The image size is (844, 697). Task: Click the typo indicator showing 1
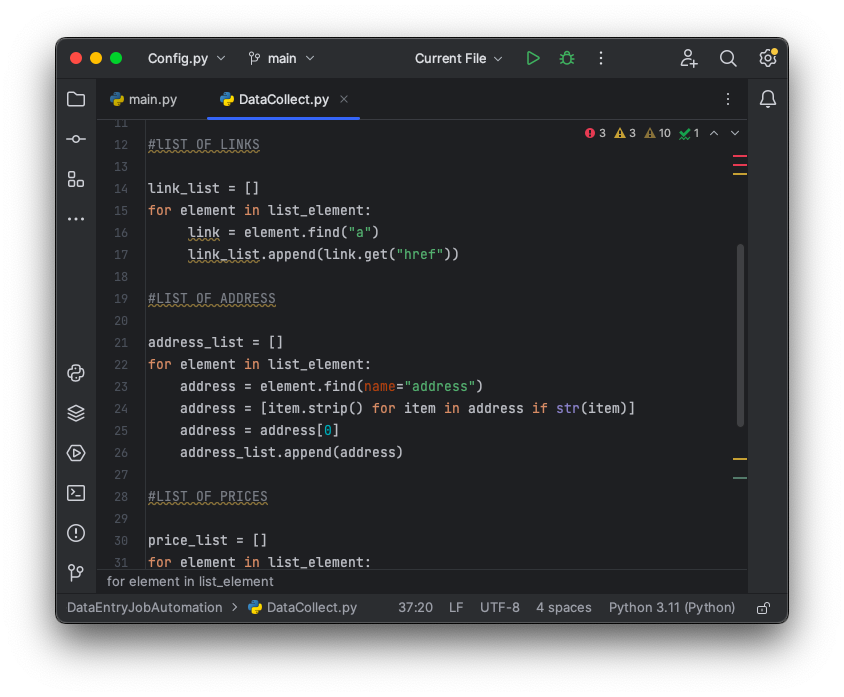690,133
